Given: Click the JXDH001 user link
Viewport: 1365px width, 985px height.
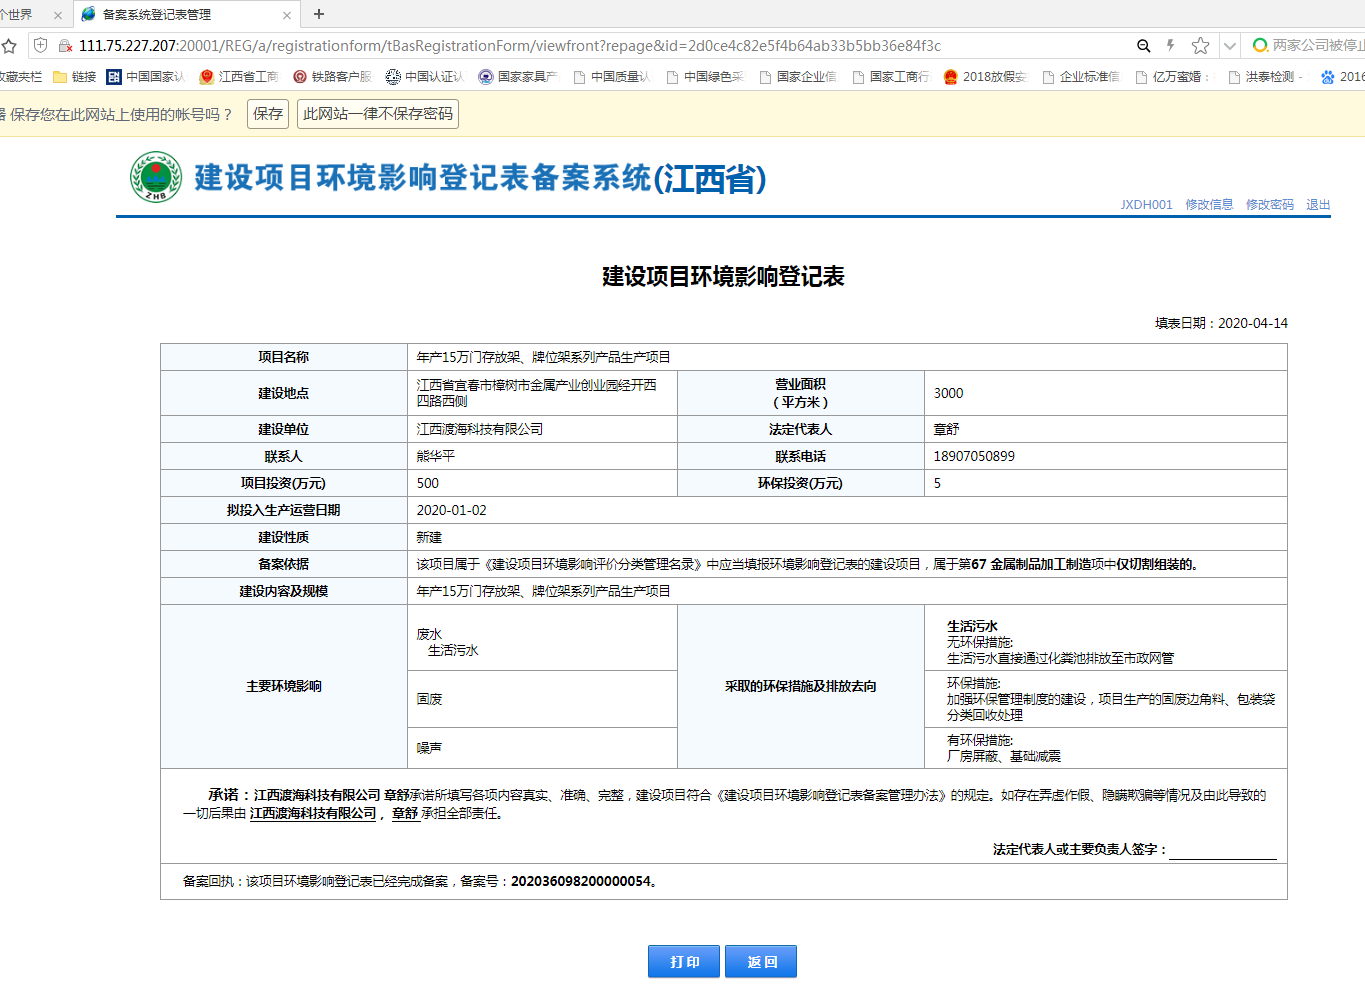Looking at the screenshot, I should pos(1146,204).
